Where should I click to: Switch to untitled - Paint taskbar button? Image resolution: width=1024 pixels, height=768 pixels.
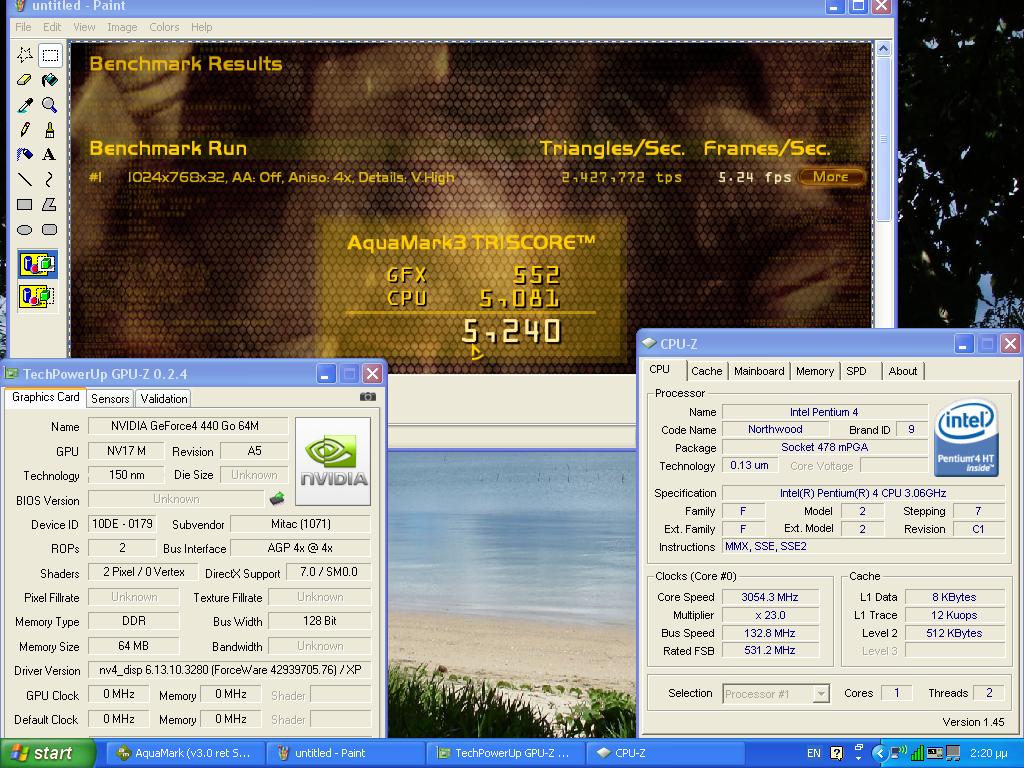pyautogui.click(x=347, y=753)
